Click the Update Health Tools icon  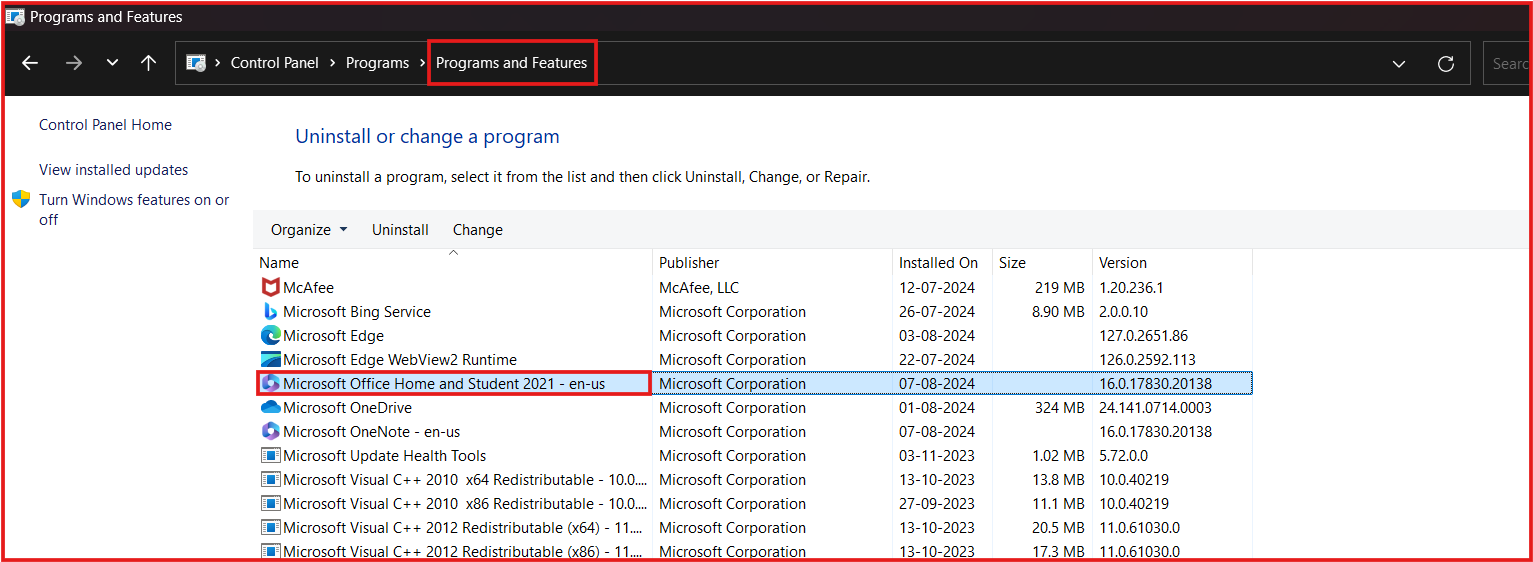(x=270, y=456)
